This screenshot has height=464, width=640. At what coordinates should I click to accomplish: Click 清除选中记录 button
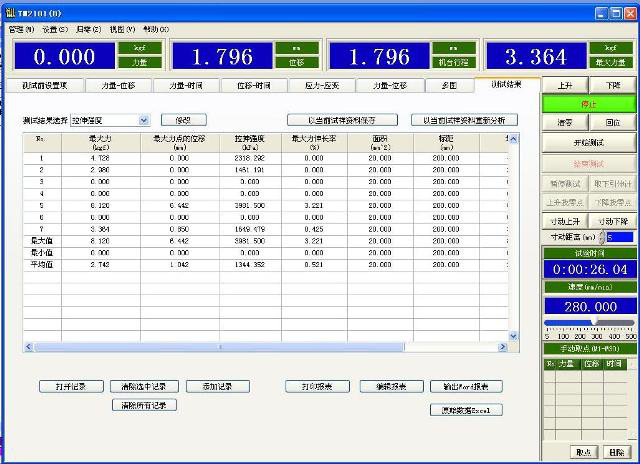click(144, 386)
